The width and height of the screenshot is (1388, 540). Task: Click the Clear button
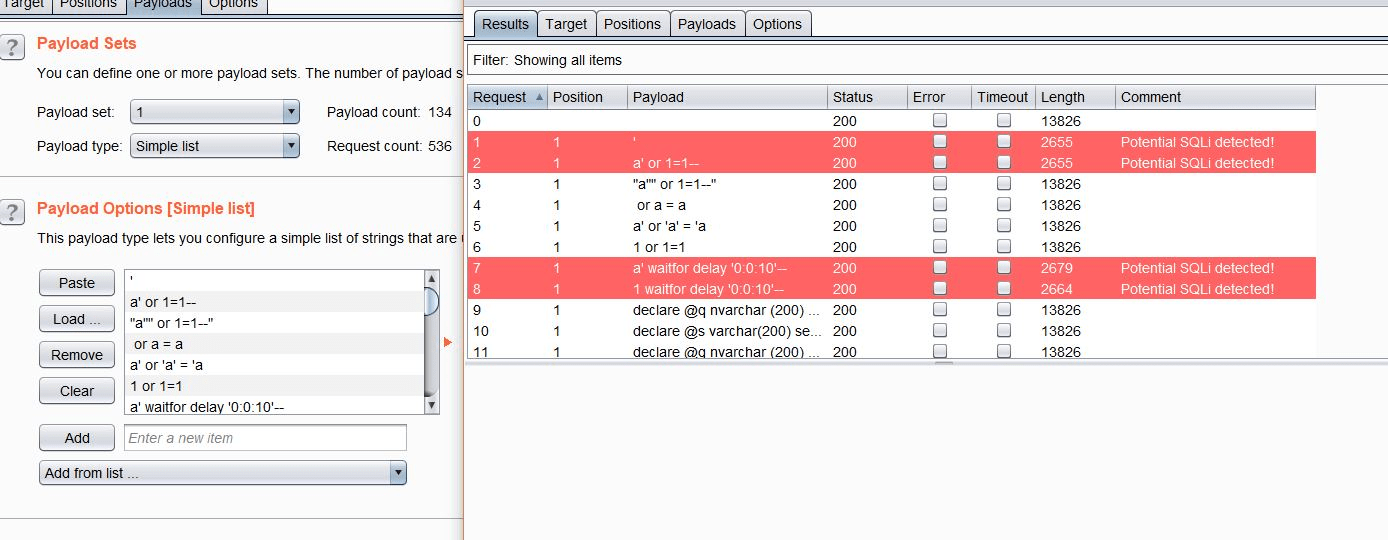click(x=76, y=391)
